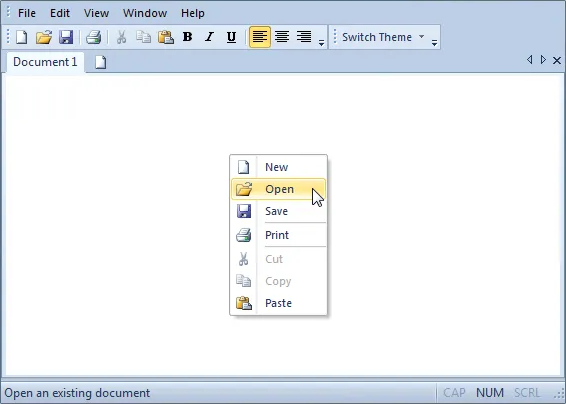Click the Cut scissors toolbar icon

[122, 37]
